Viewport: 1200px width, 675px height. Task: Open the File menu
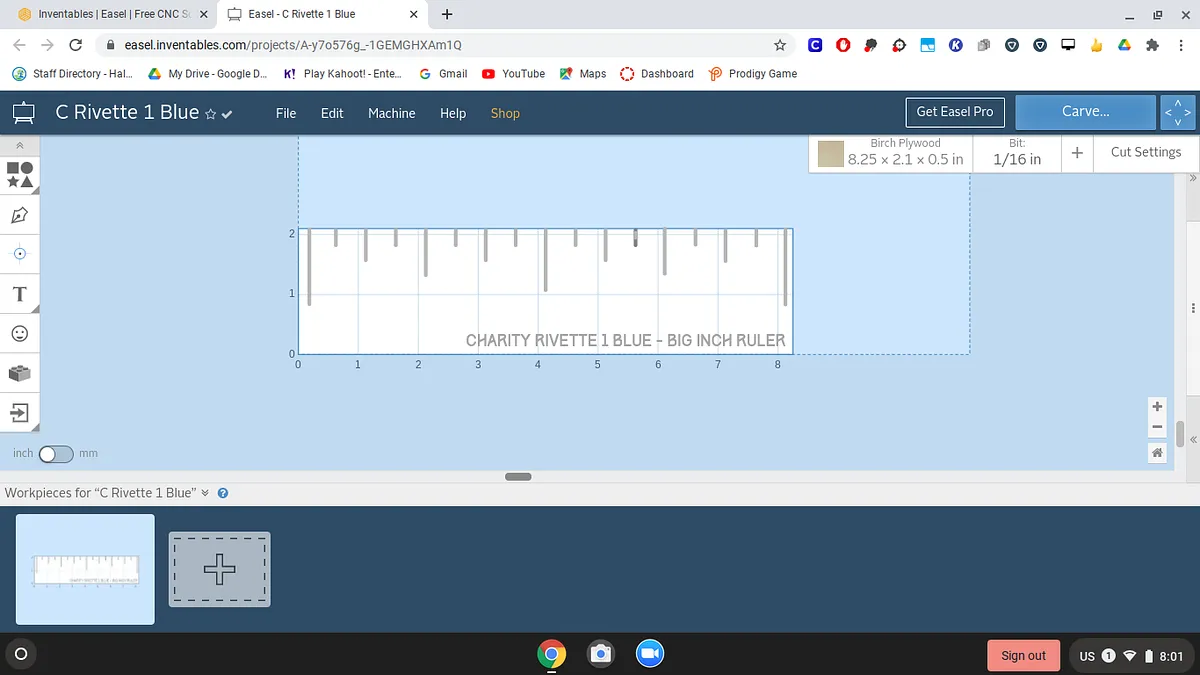coord(286,113)
